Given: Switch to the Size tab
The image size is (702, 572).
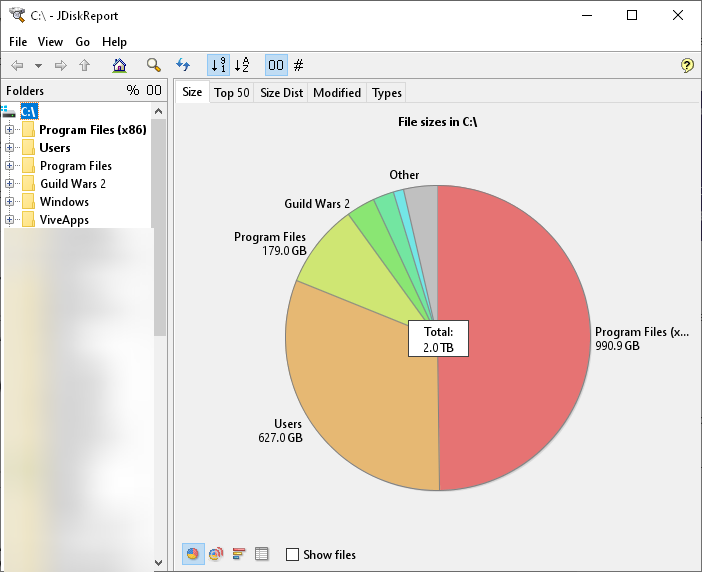Looking at the screenshot, I should click(x=192, y=92).
